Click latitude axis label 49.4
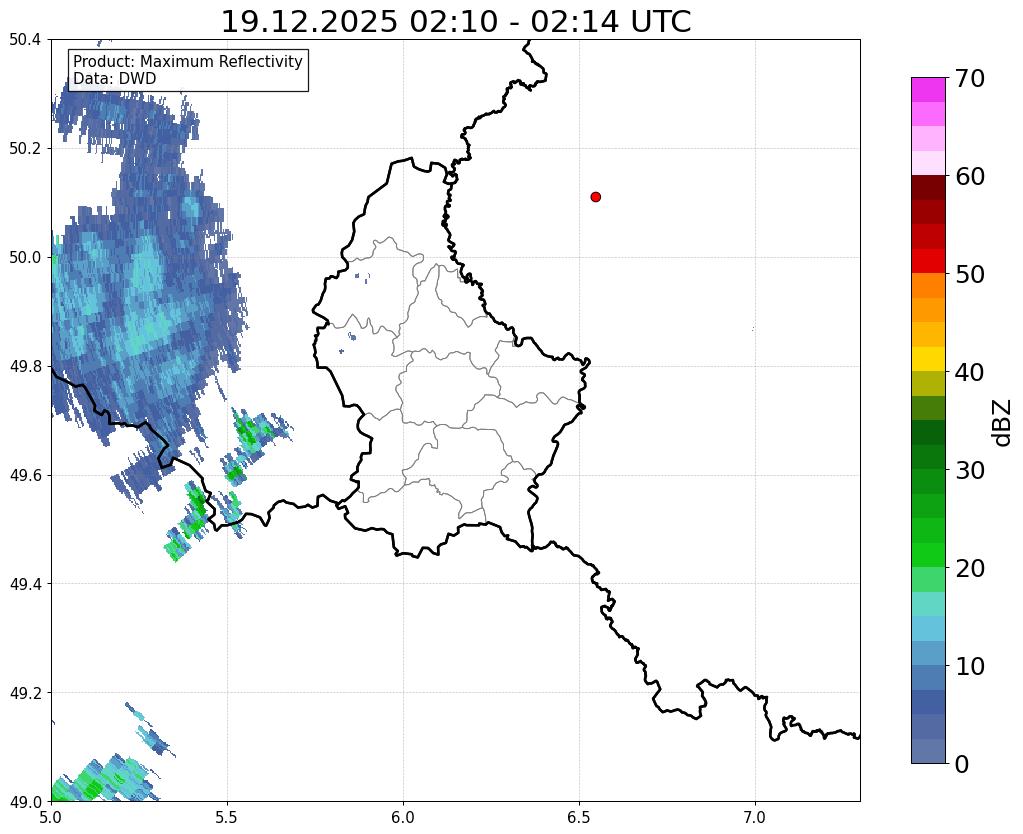Viewport: 1023px width, 834px height. (25, 584)
